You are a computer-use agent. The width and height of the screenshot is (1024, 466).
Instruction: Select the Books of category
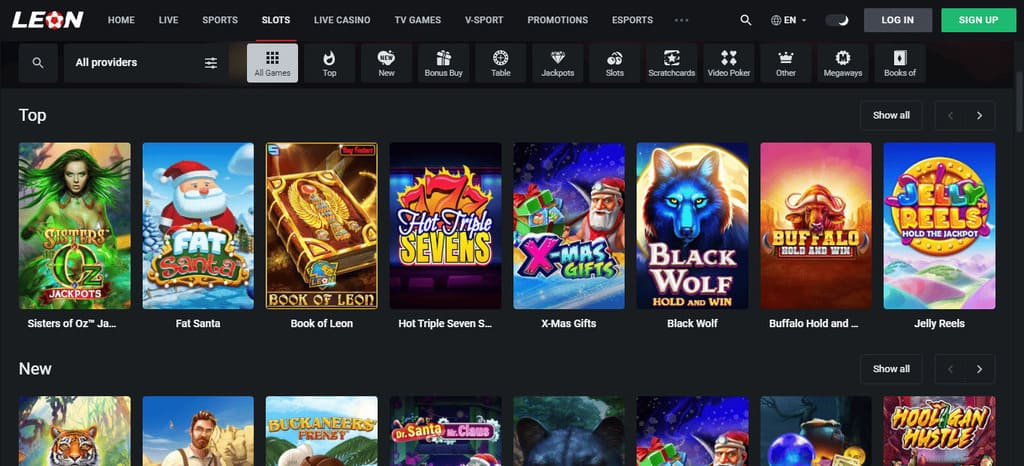900,63
